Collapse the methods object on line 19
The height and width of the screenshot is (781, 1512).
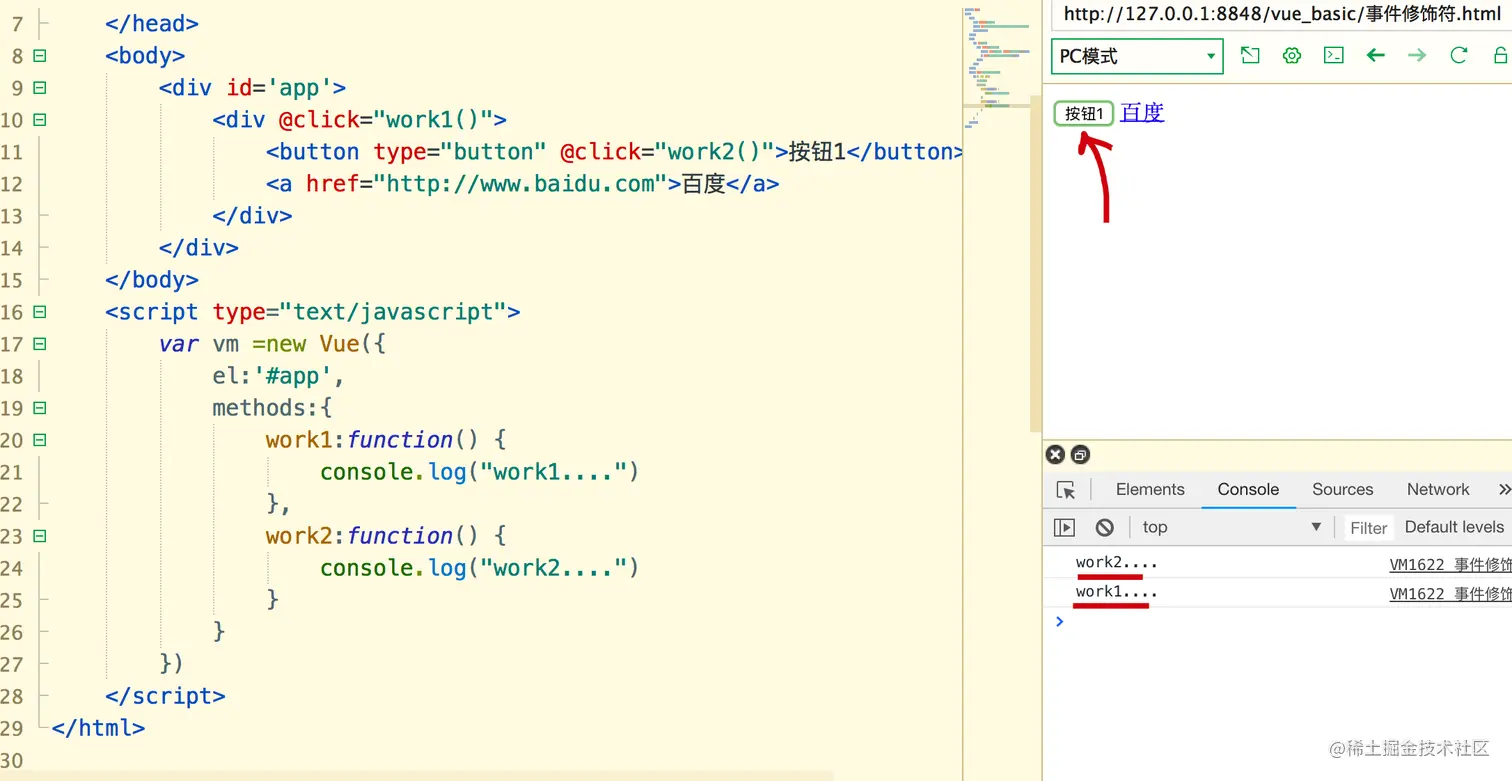(x=40, y=408)
